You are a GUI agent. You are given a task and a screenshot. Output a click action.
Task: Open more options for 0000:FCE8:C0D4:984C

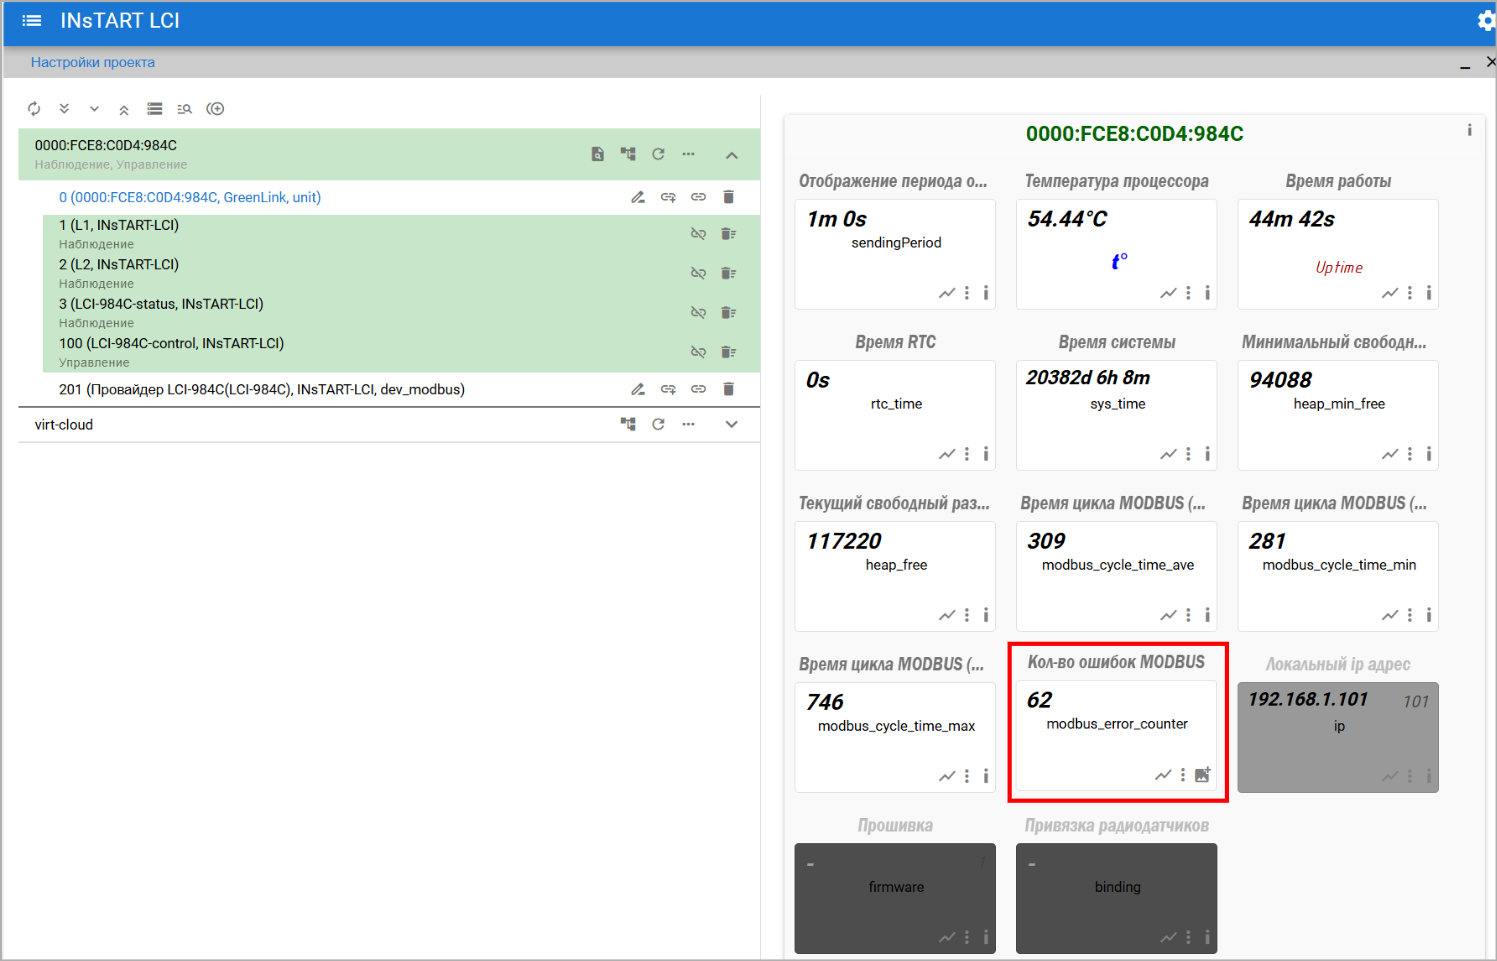pyautogui.click(x=688, y=154)
